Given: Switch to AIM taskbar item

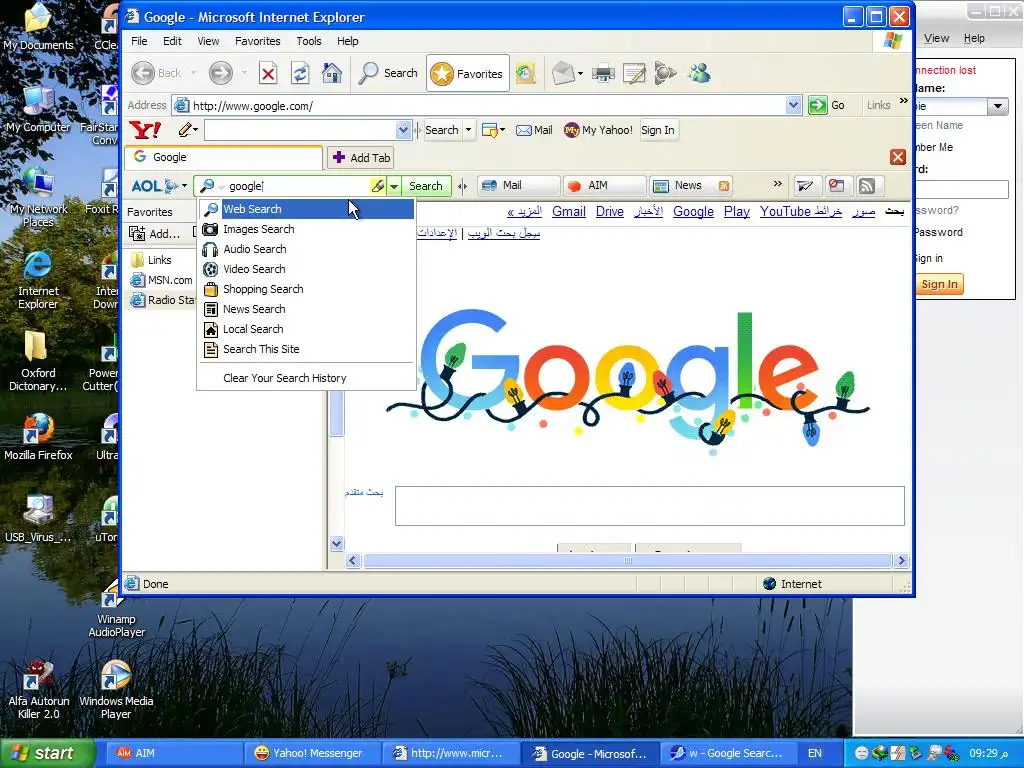Looking at the screenshot, I should point(172,753).
